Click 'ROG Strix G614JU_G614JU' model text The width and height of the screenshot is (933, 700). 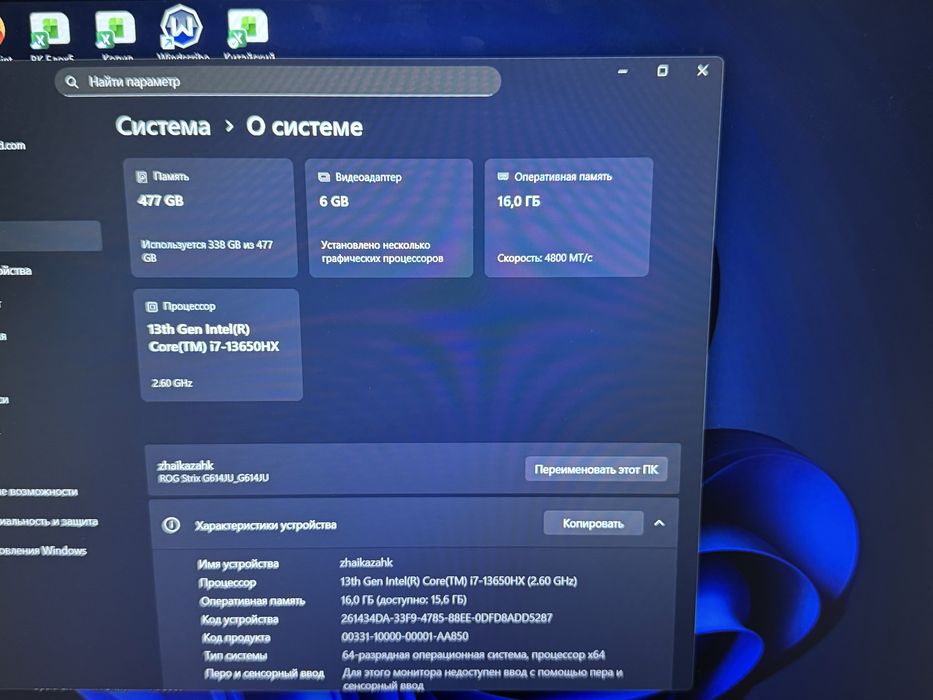tap(213, 478)
